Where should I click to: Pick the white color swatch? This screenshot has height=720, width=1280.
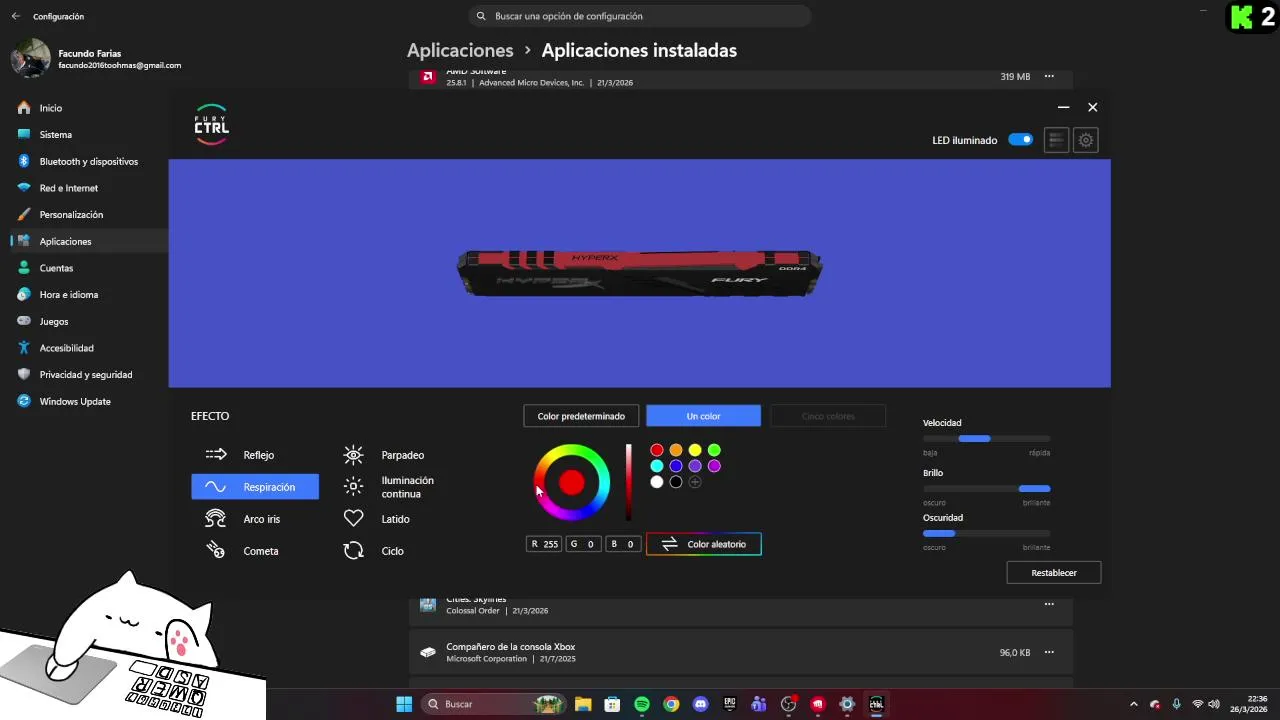click(657, 482)
